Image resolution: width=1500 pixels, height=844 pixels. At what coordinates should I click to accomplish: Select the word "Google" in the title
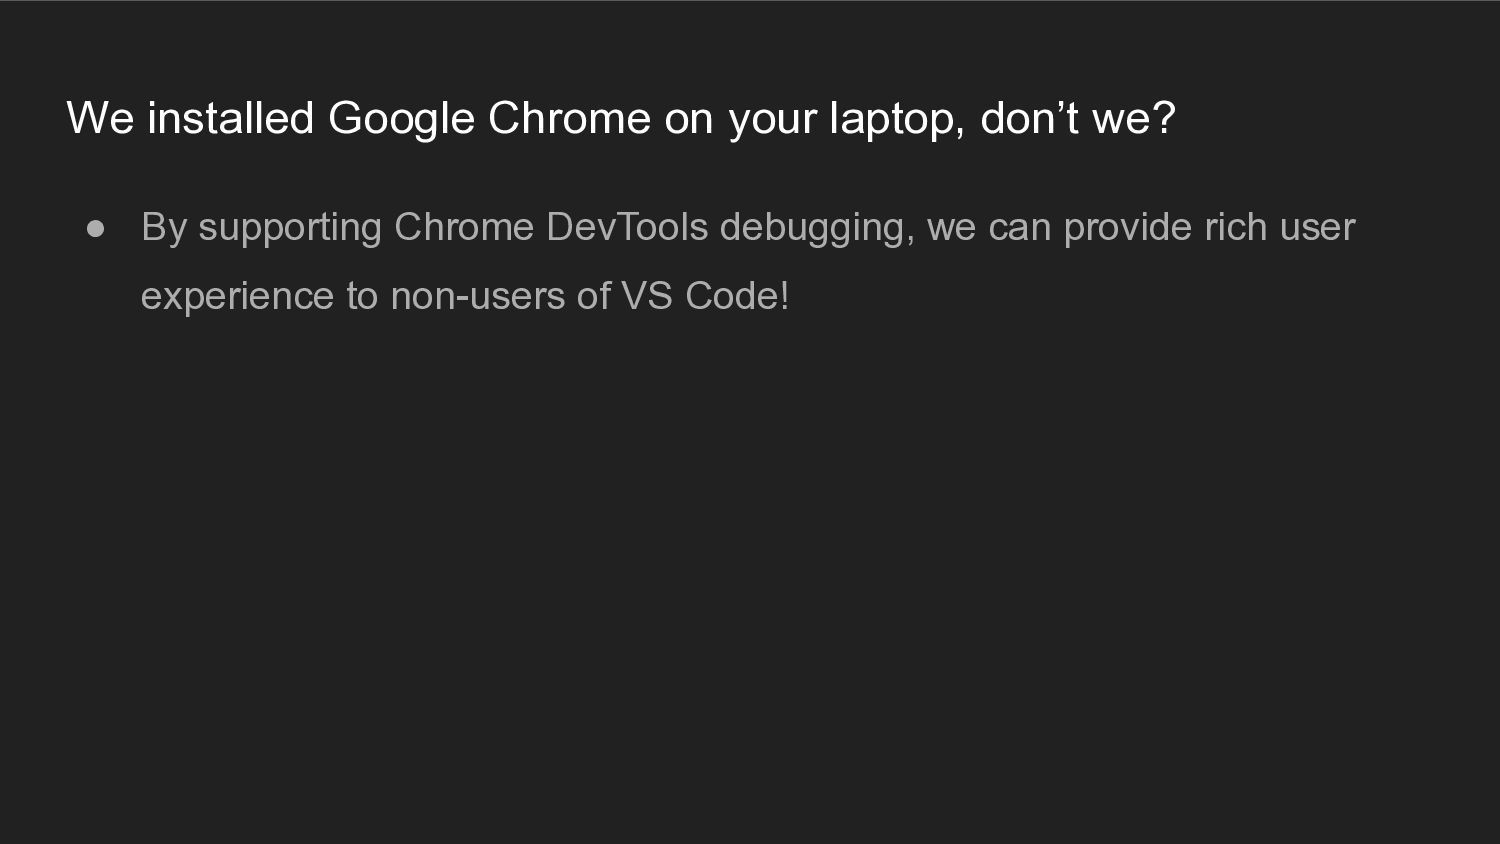pyautogui.click(x=401, y=118)
